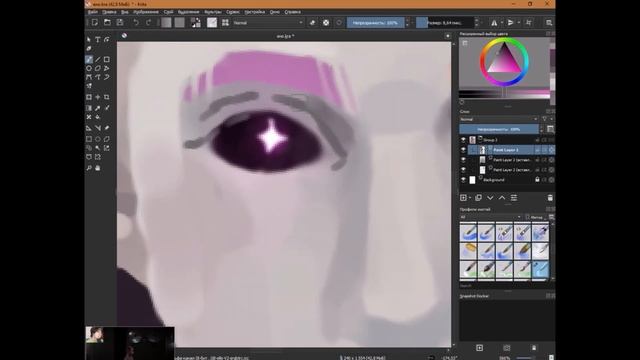Pick a color in the triangle selector
This screenshot has height=360, width=640.
(504, 60)
